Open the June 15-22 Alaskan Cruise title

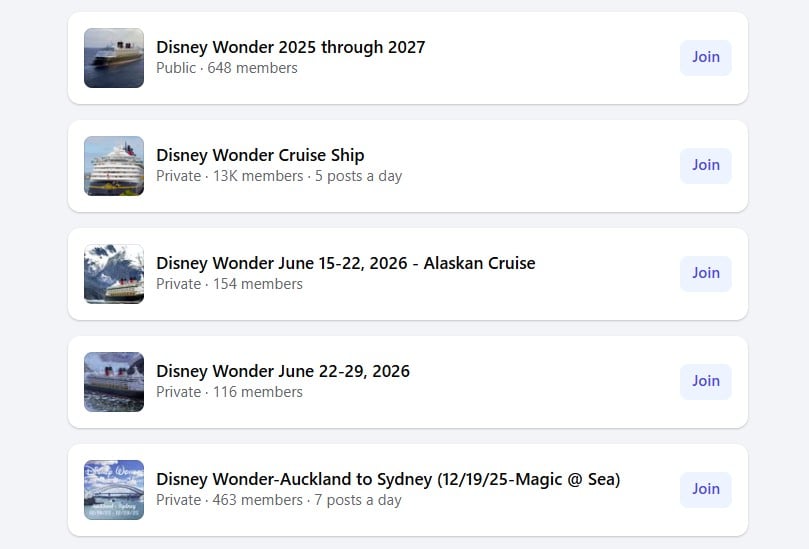(x=345, y=263)
